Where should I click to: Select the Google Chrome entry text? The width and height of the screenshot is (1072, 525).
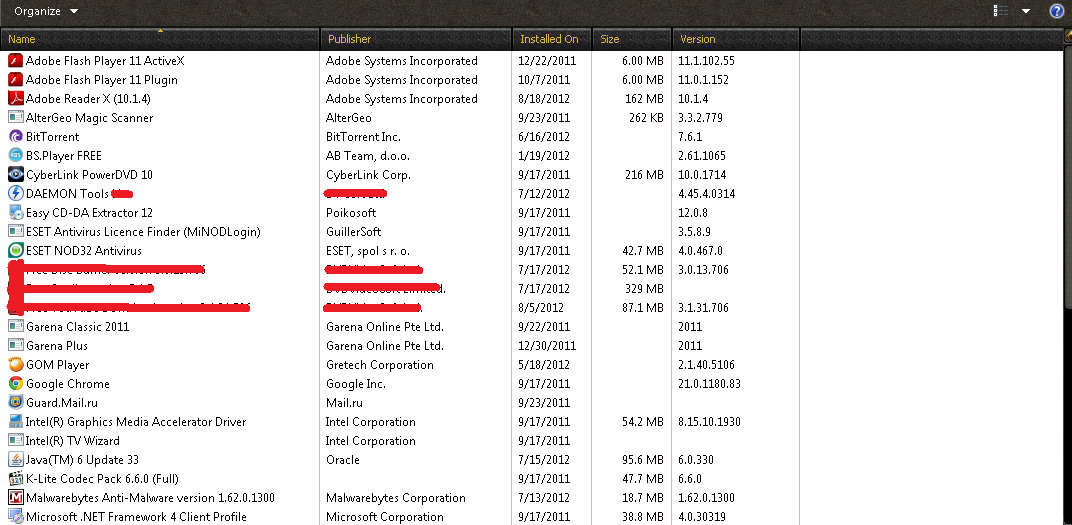[x=68, y=384]
